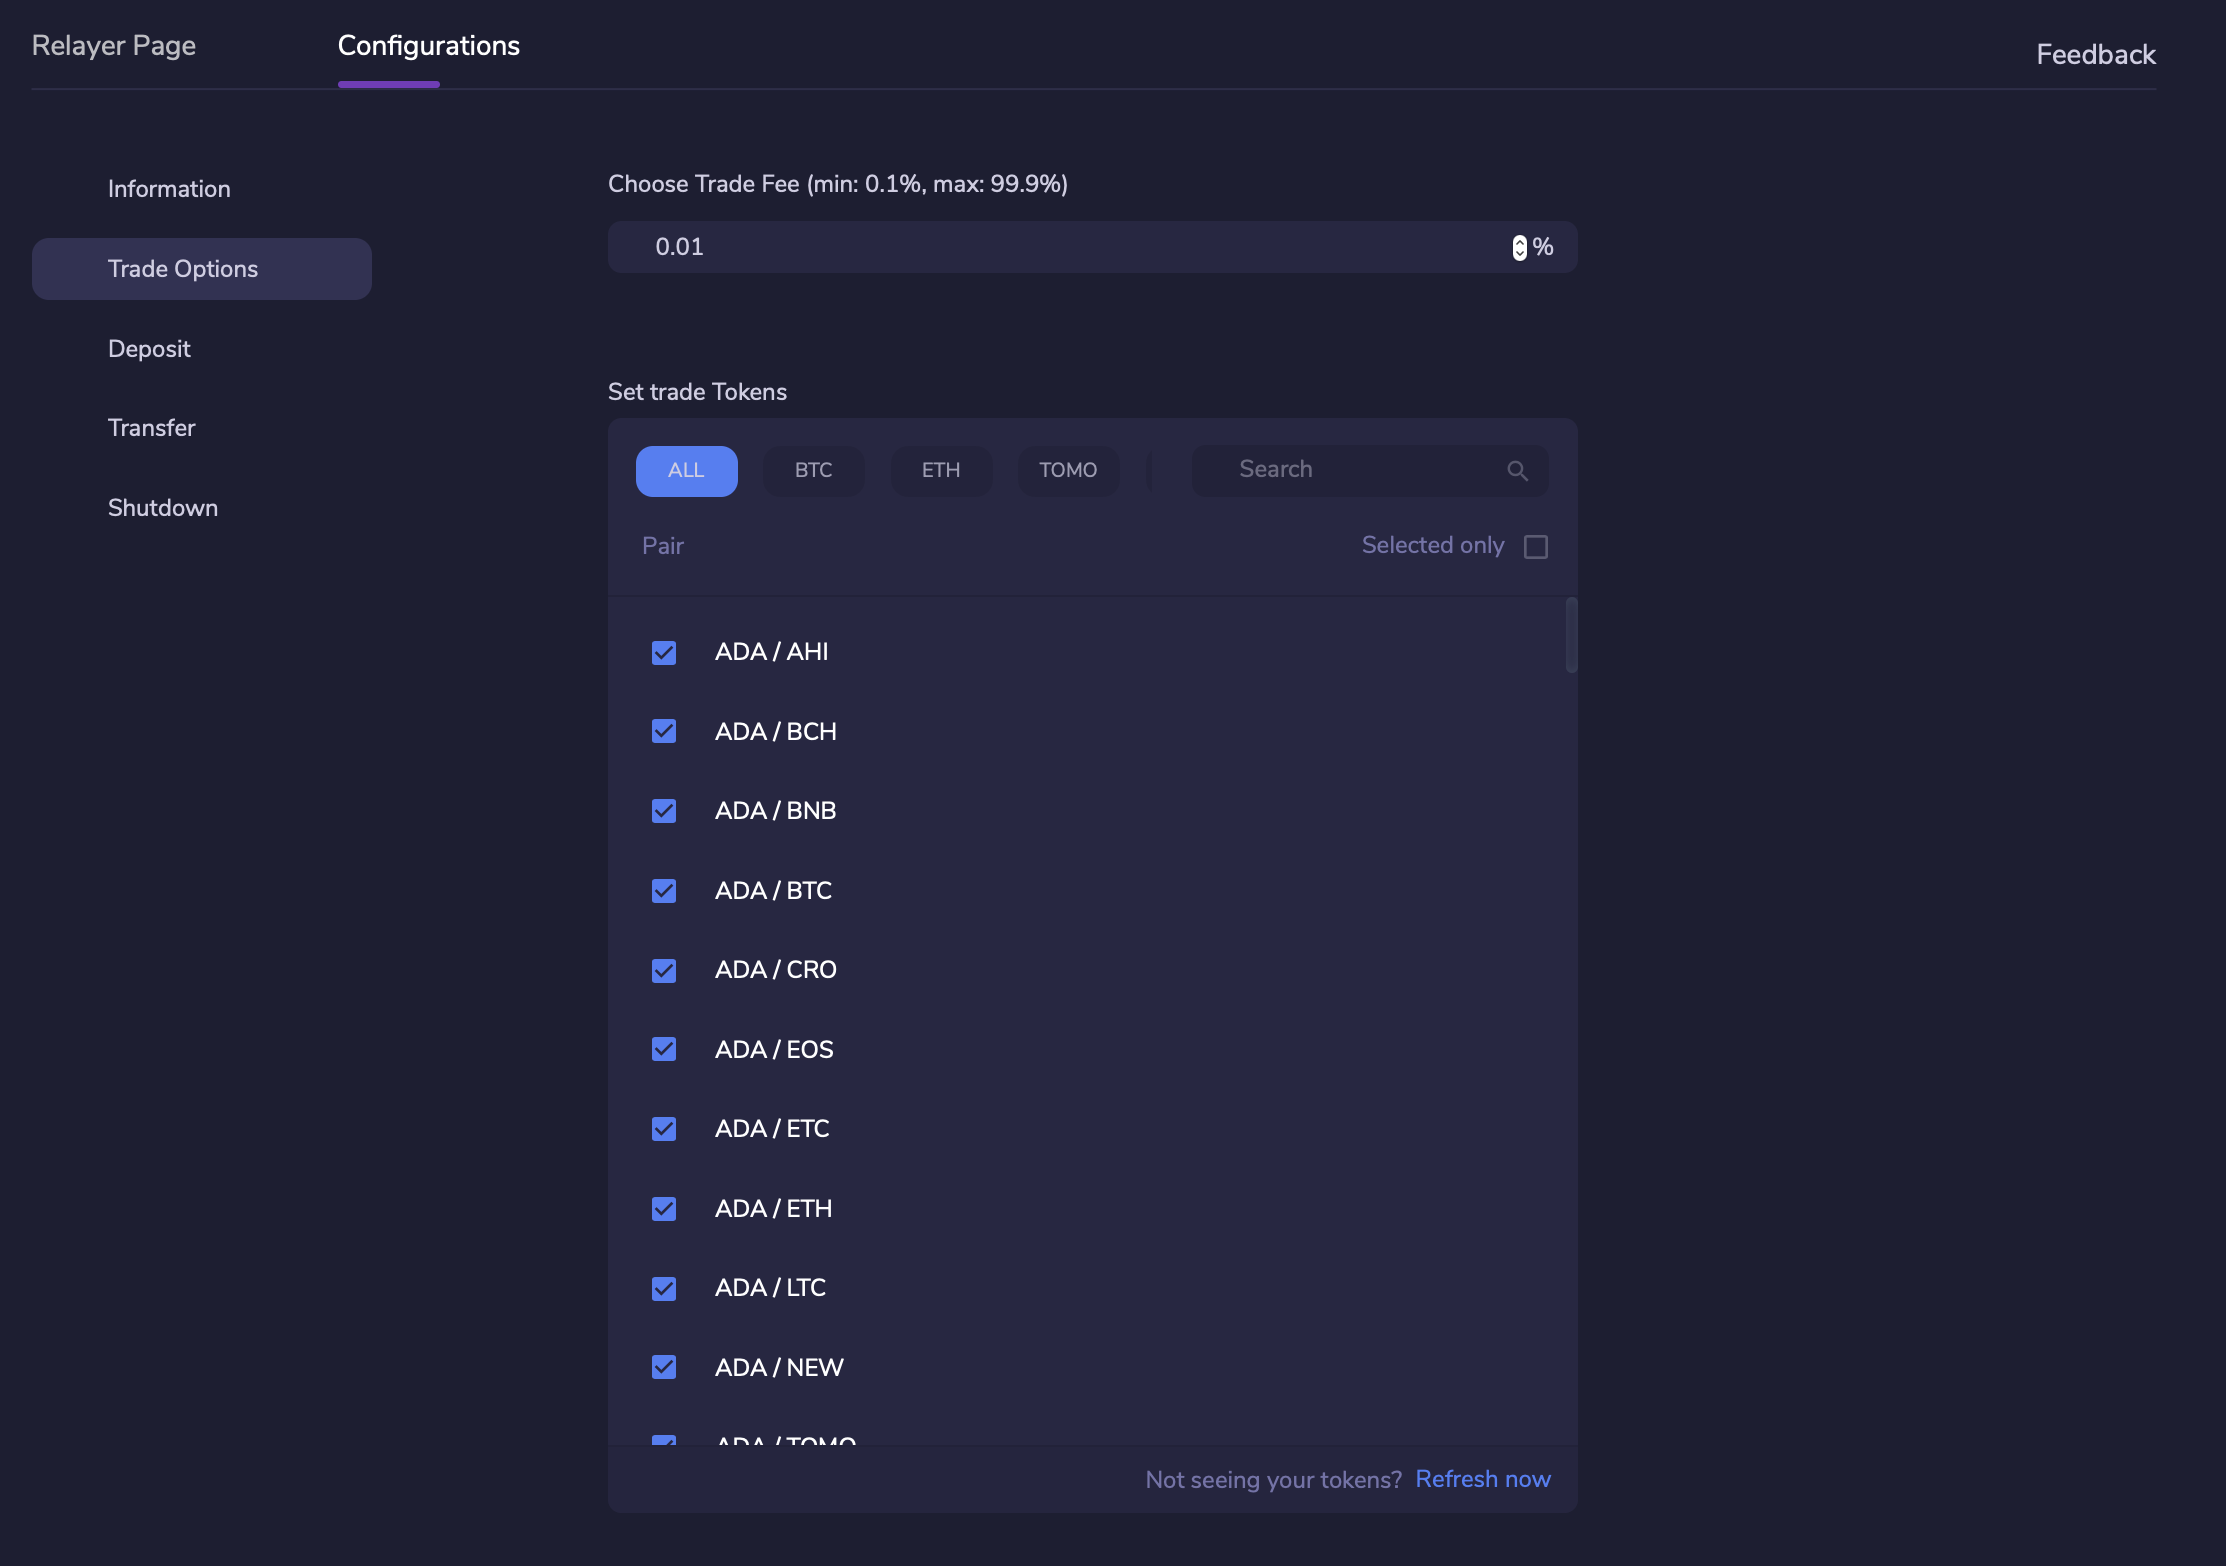
Task: Click the Refresh now link
Action: (x=1482, y=1479)
